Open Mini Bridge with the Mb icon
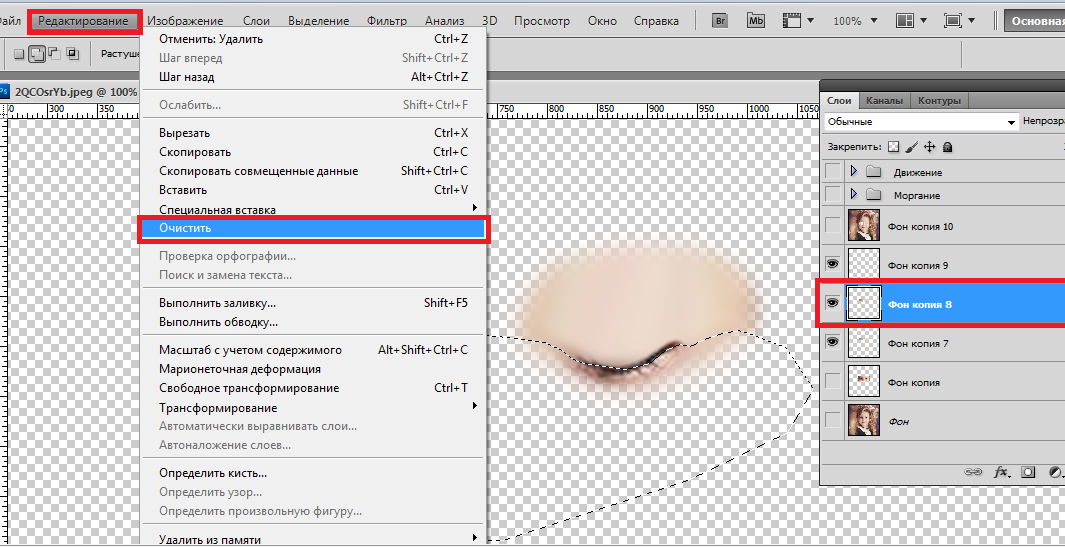The height and width of the screenshot is (547, 1065). 756,20
